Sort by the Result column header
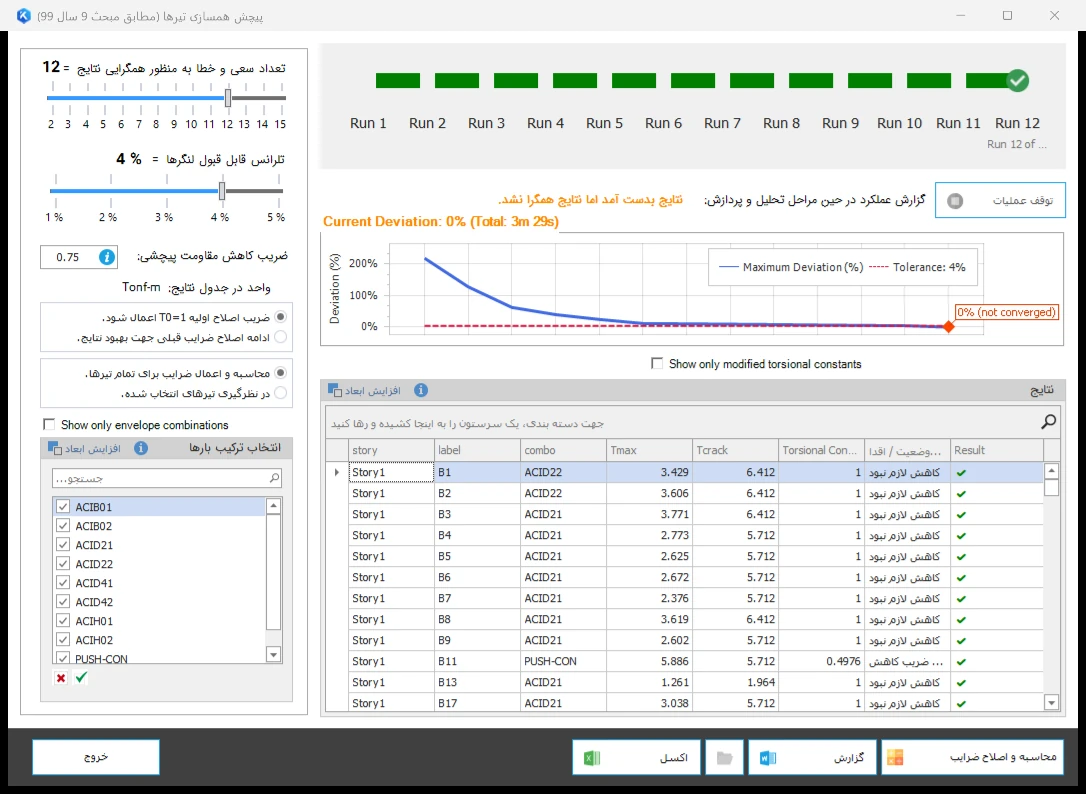The width and height of the screenshot is (1086, 794). click(997, 450)
